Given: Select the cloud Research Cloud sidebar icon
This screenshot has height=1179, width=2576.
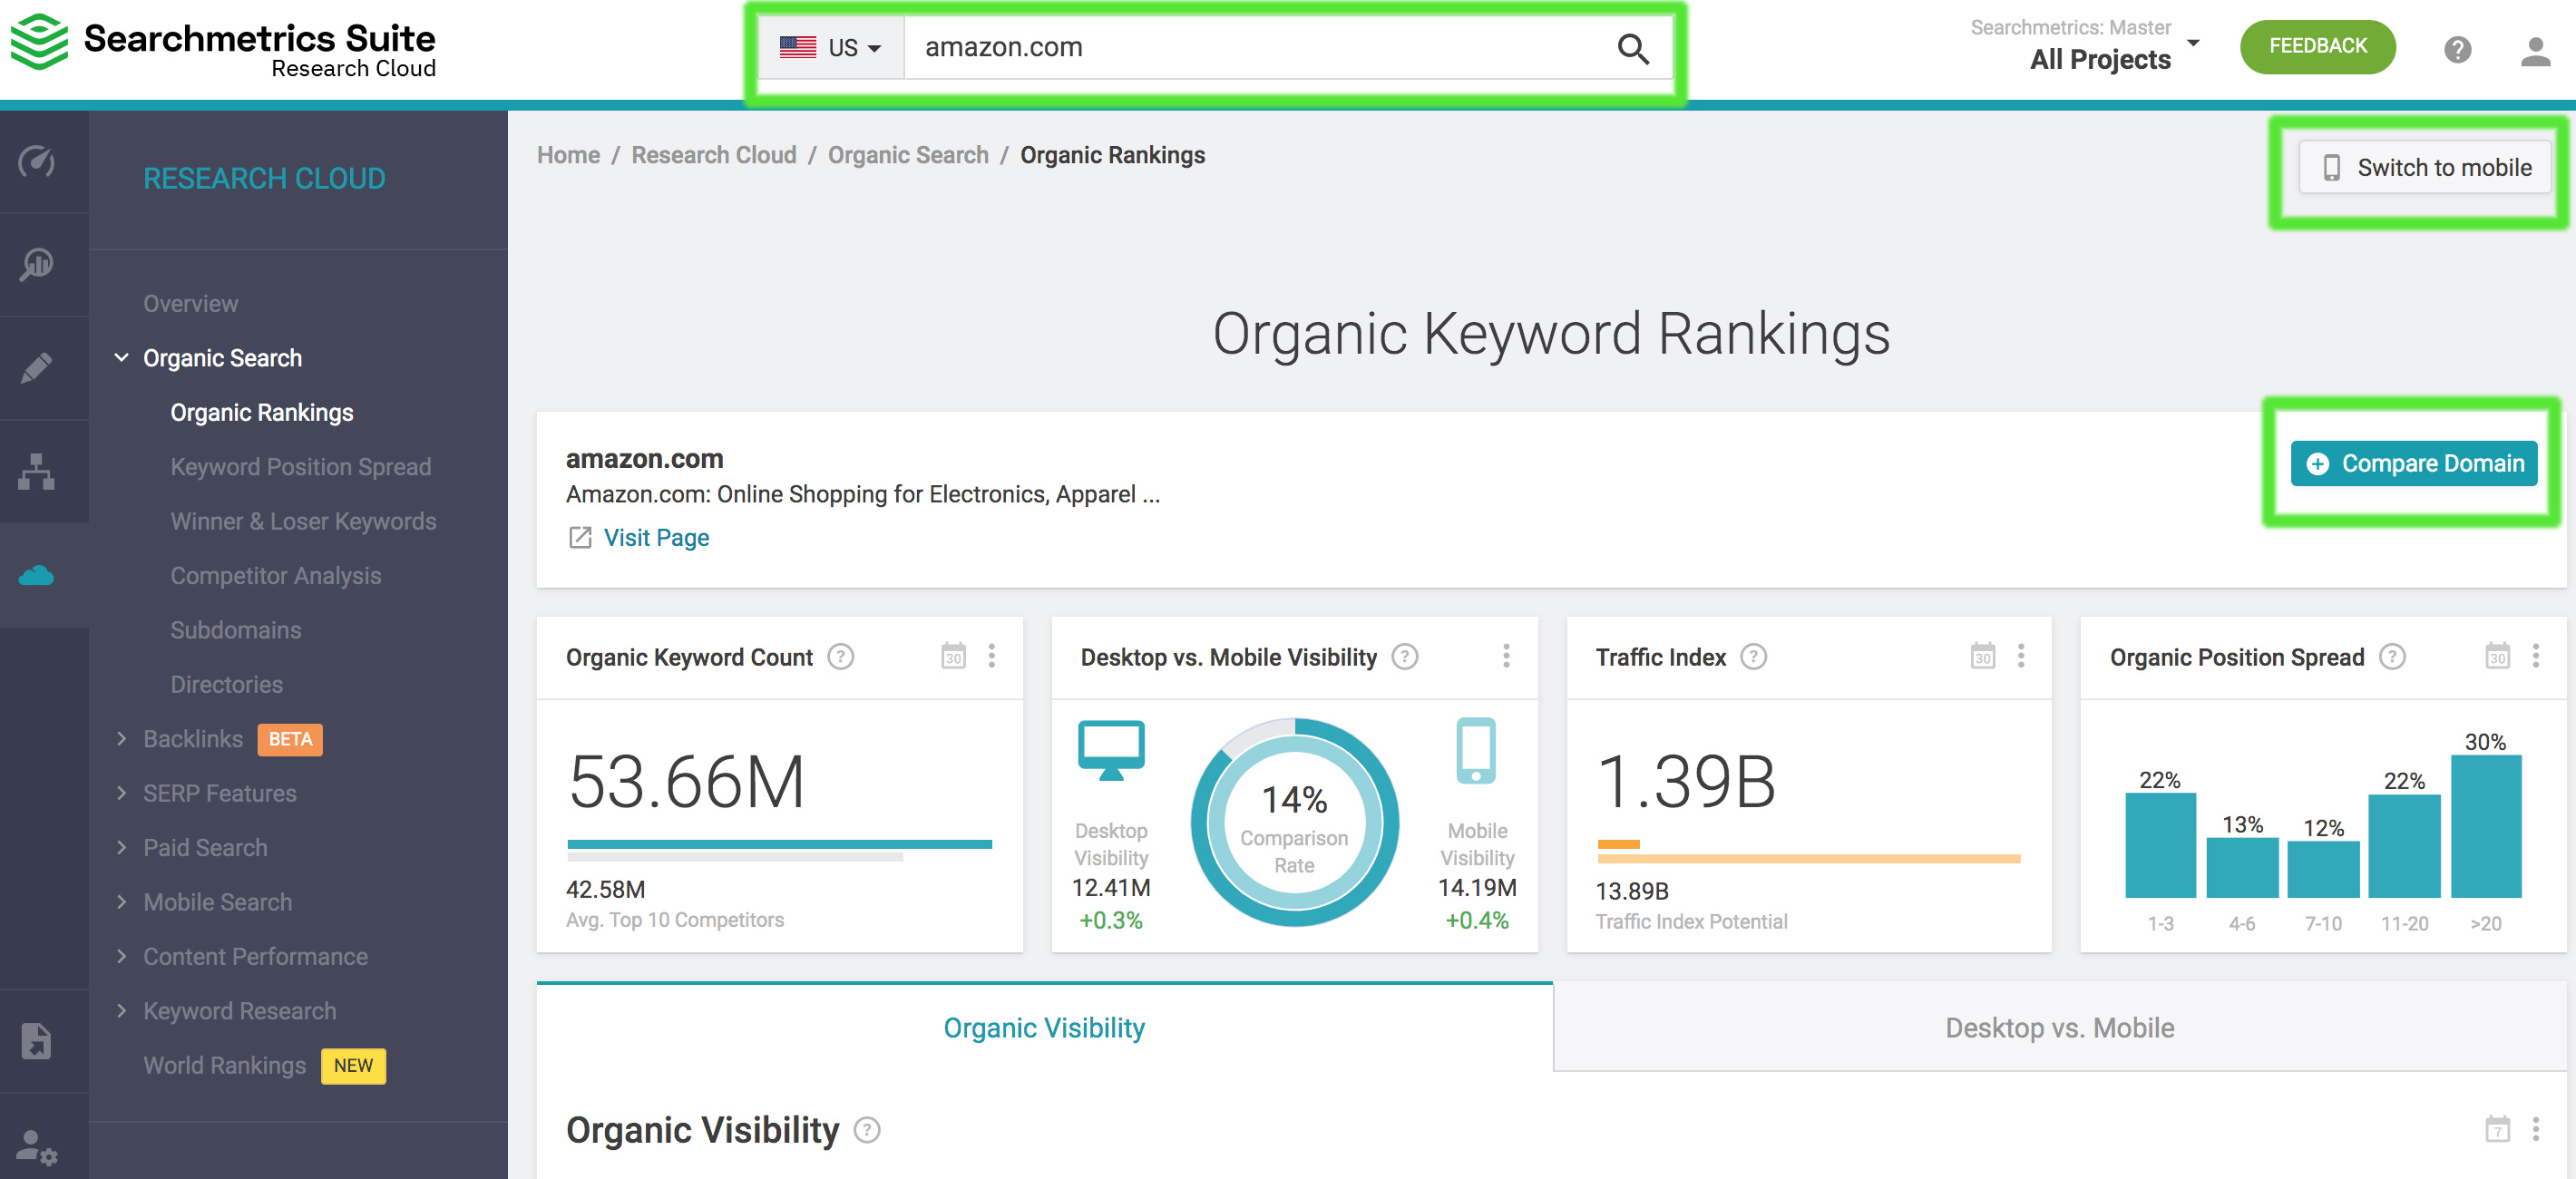Looking at the screenshot, I should (x=37, y=575).
